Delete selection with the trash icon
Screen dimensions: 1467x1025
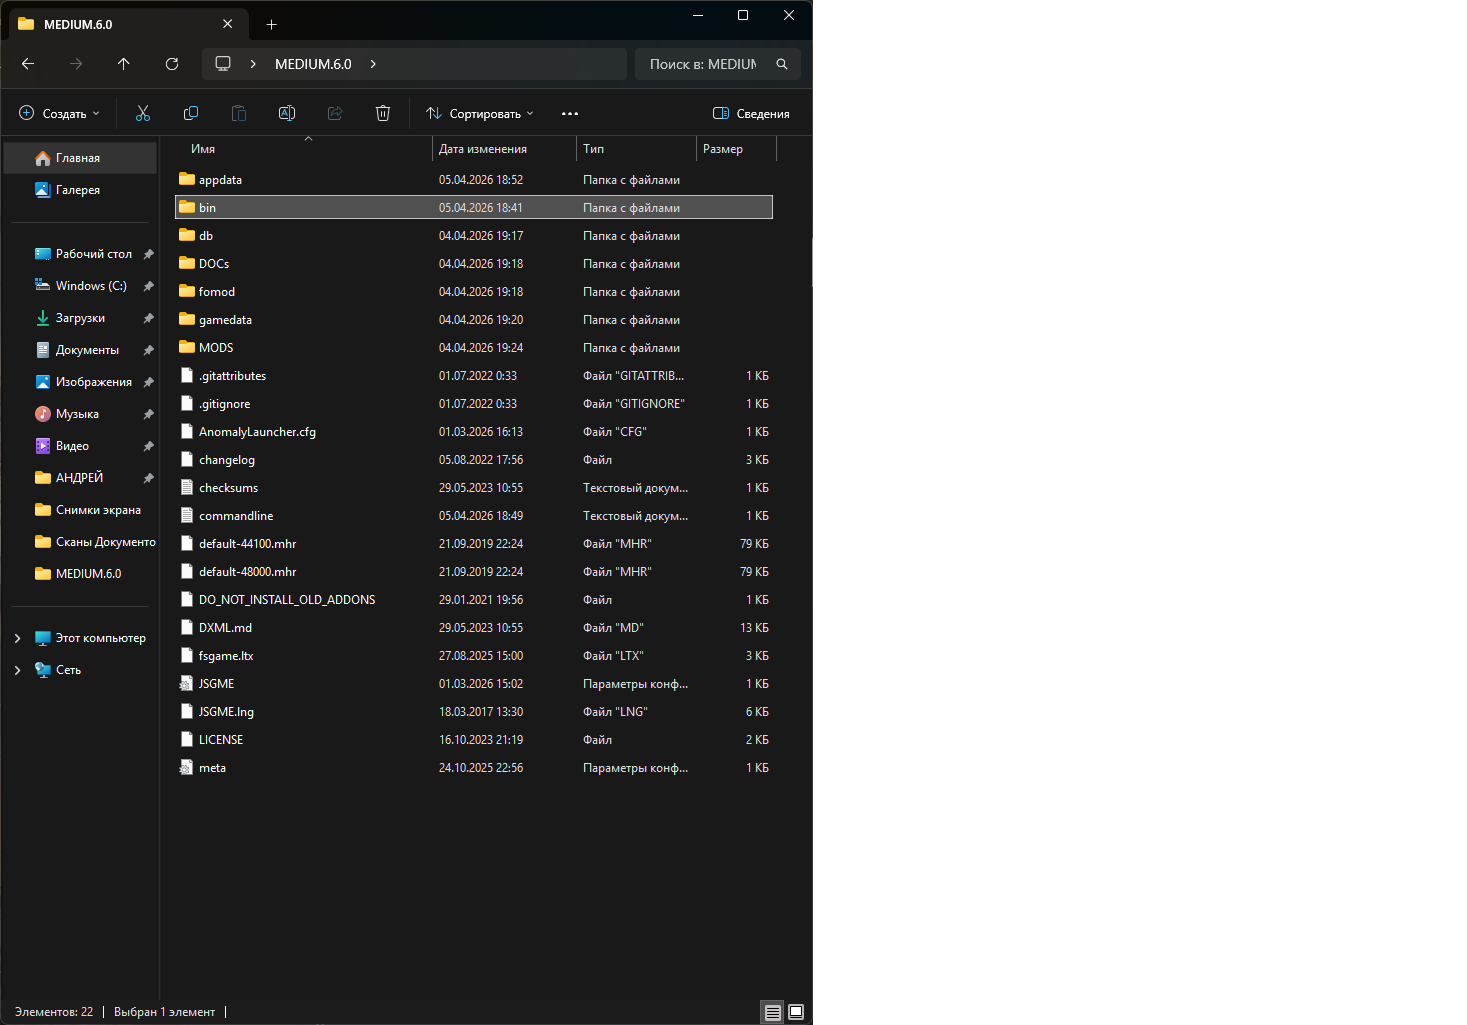coord(383,114)
